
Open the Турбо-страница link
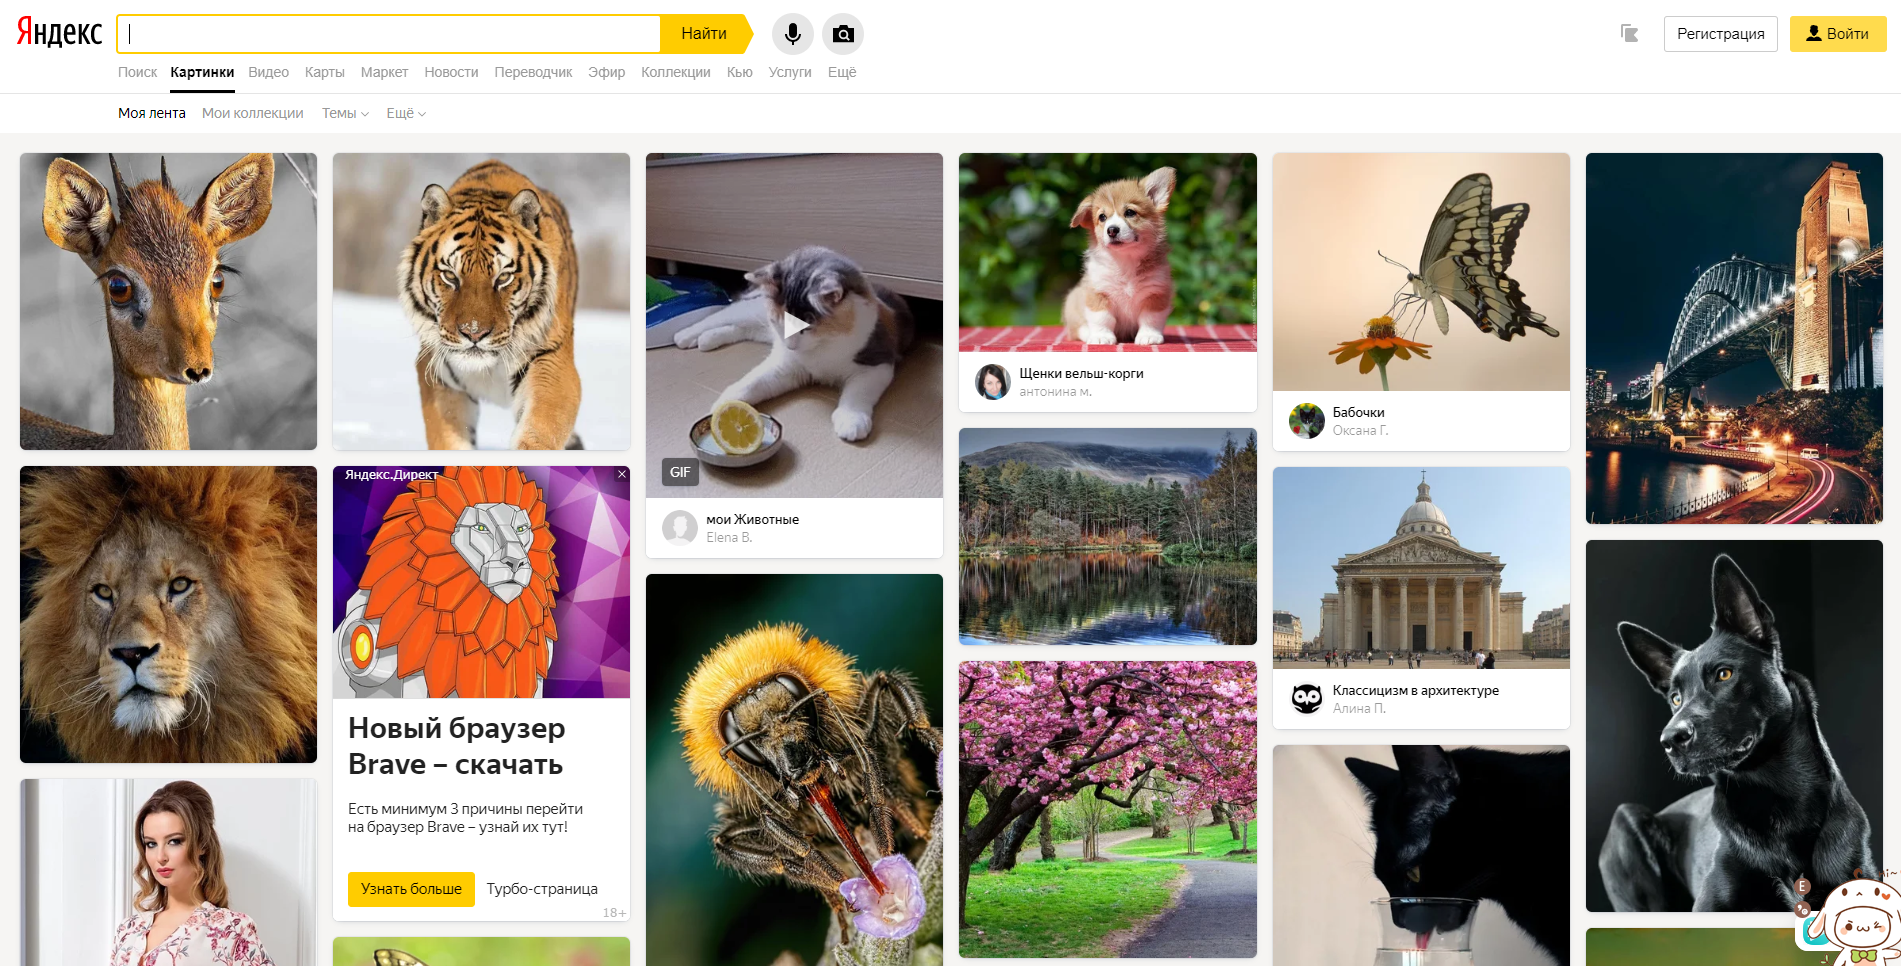[x=542, y=889]
